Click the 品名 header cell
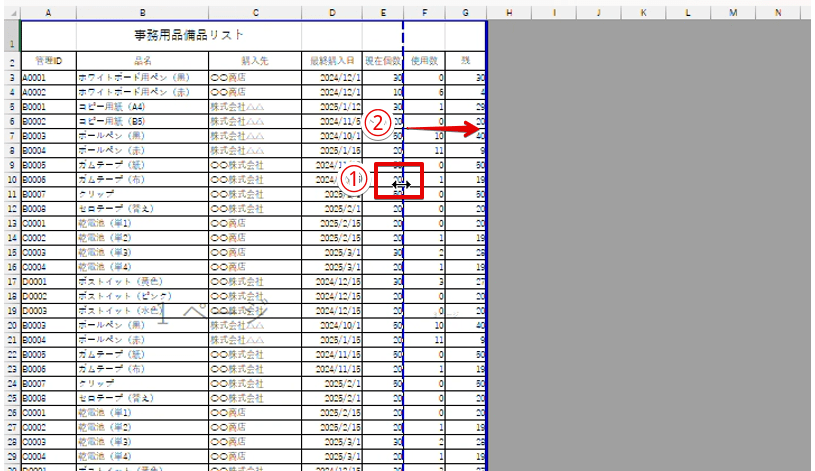 (x=142, y=62)
